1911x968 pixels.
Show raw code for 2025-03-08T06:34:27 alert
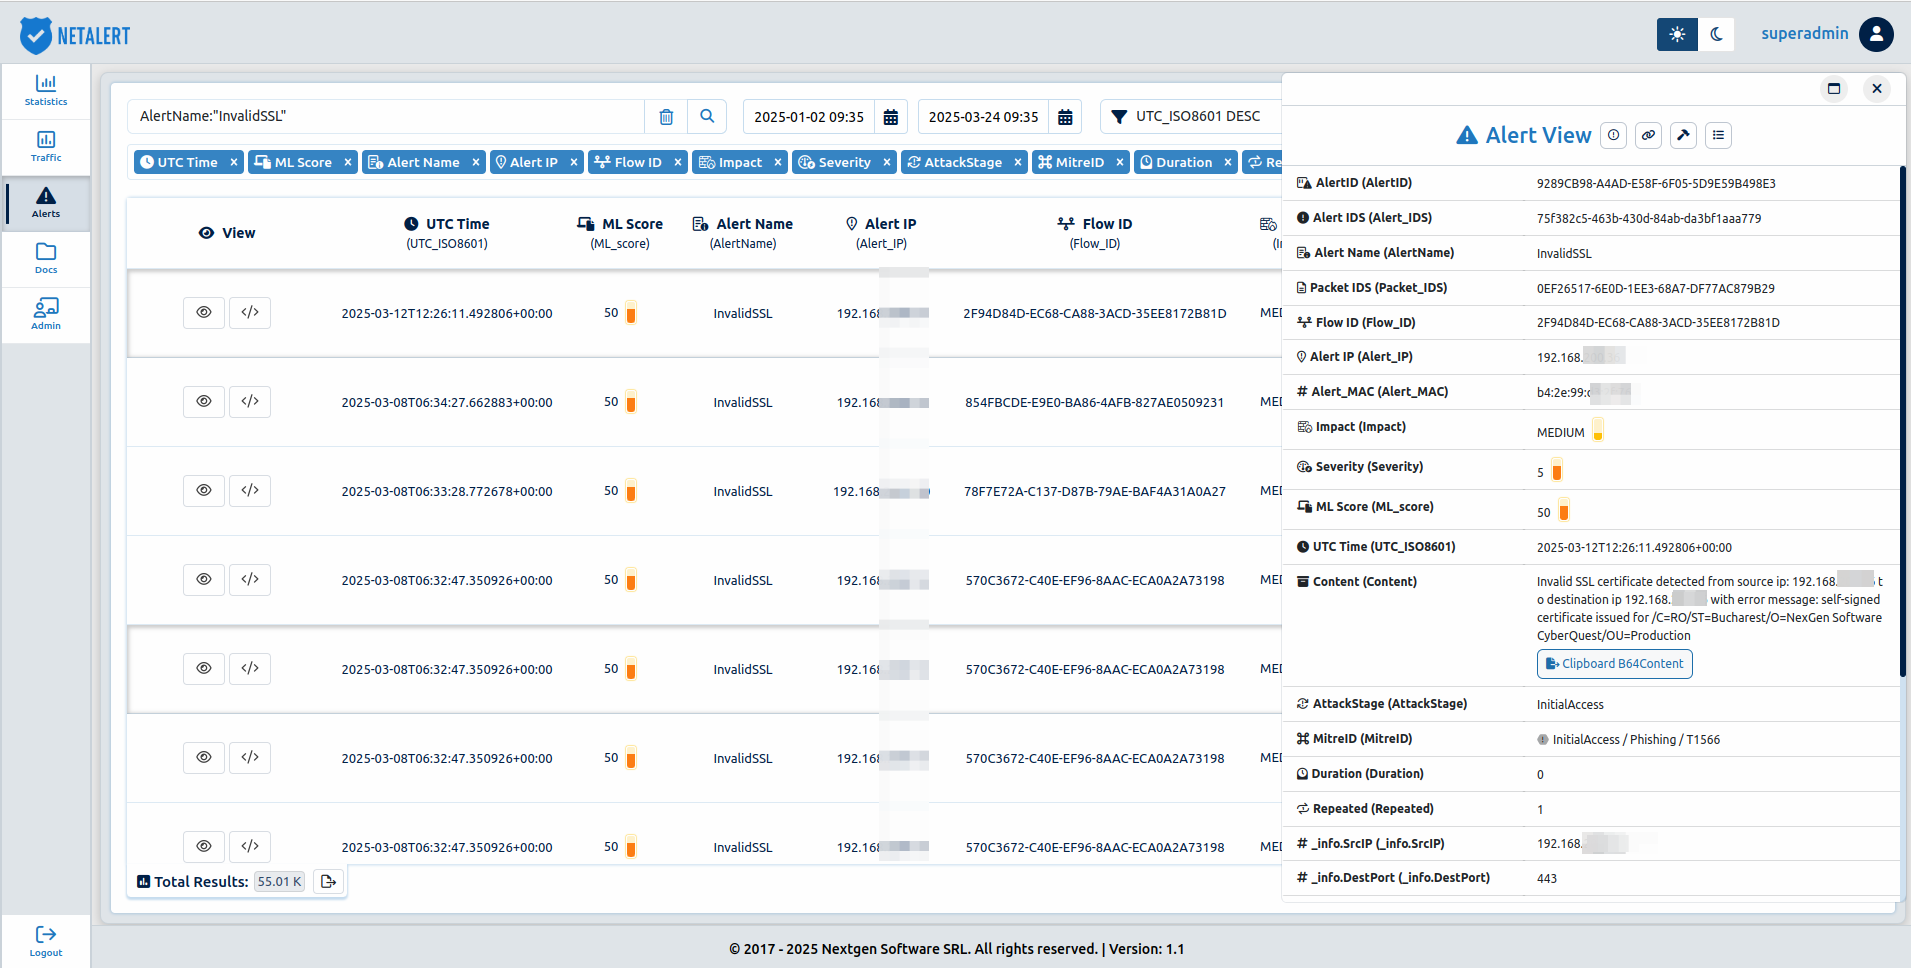click(x=250, y=401)
